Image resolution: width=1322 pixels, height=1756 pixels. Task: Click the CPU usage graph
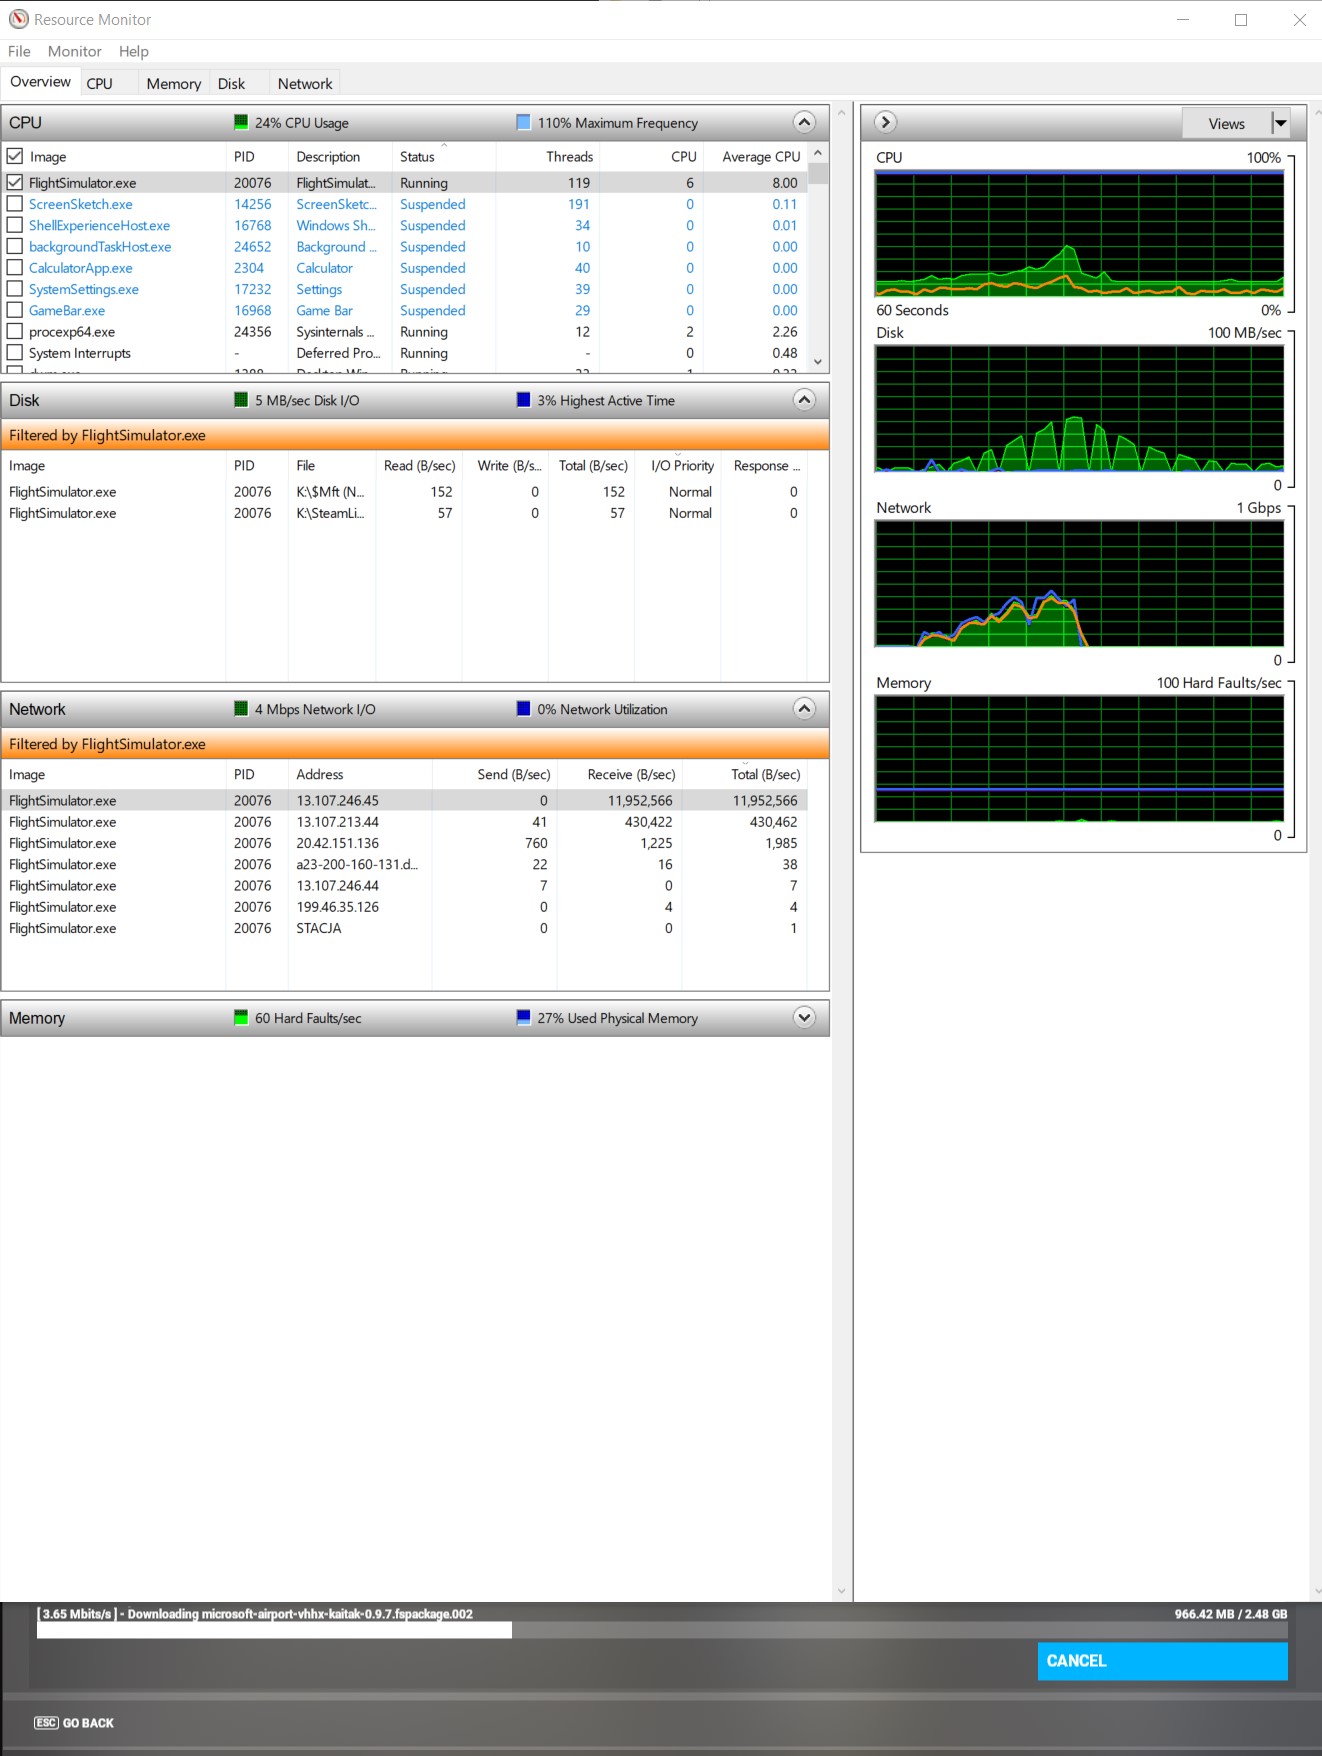[1079, 233]
